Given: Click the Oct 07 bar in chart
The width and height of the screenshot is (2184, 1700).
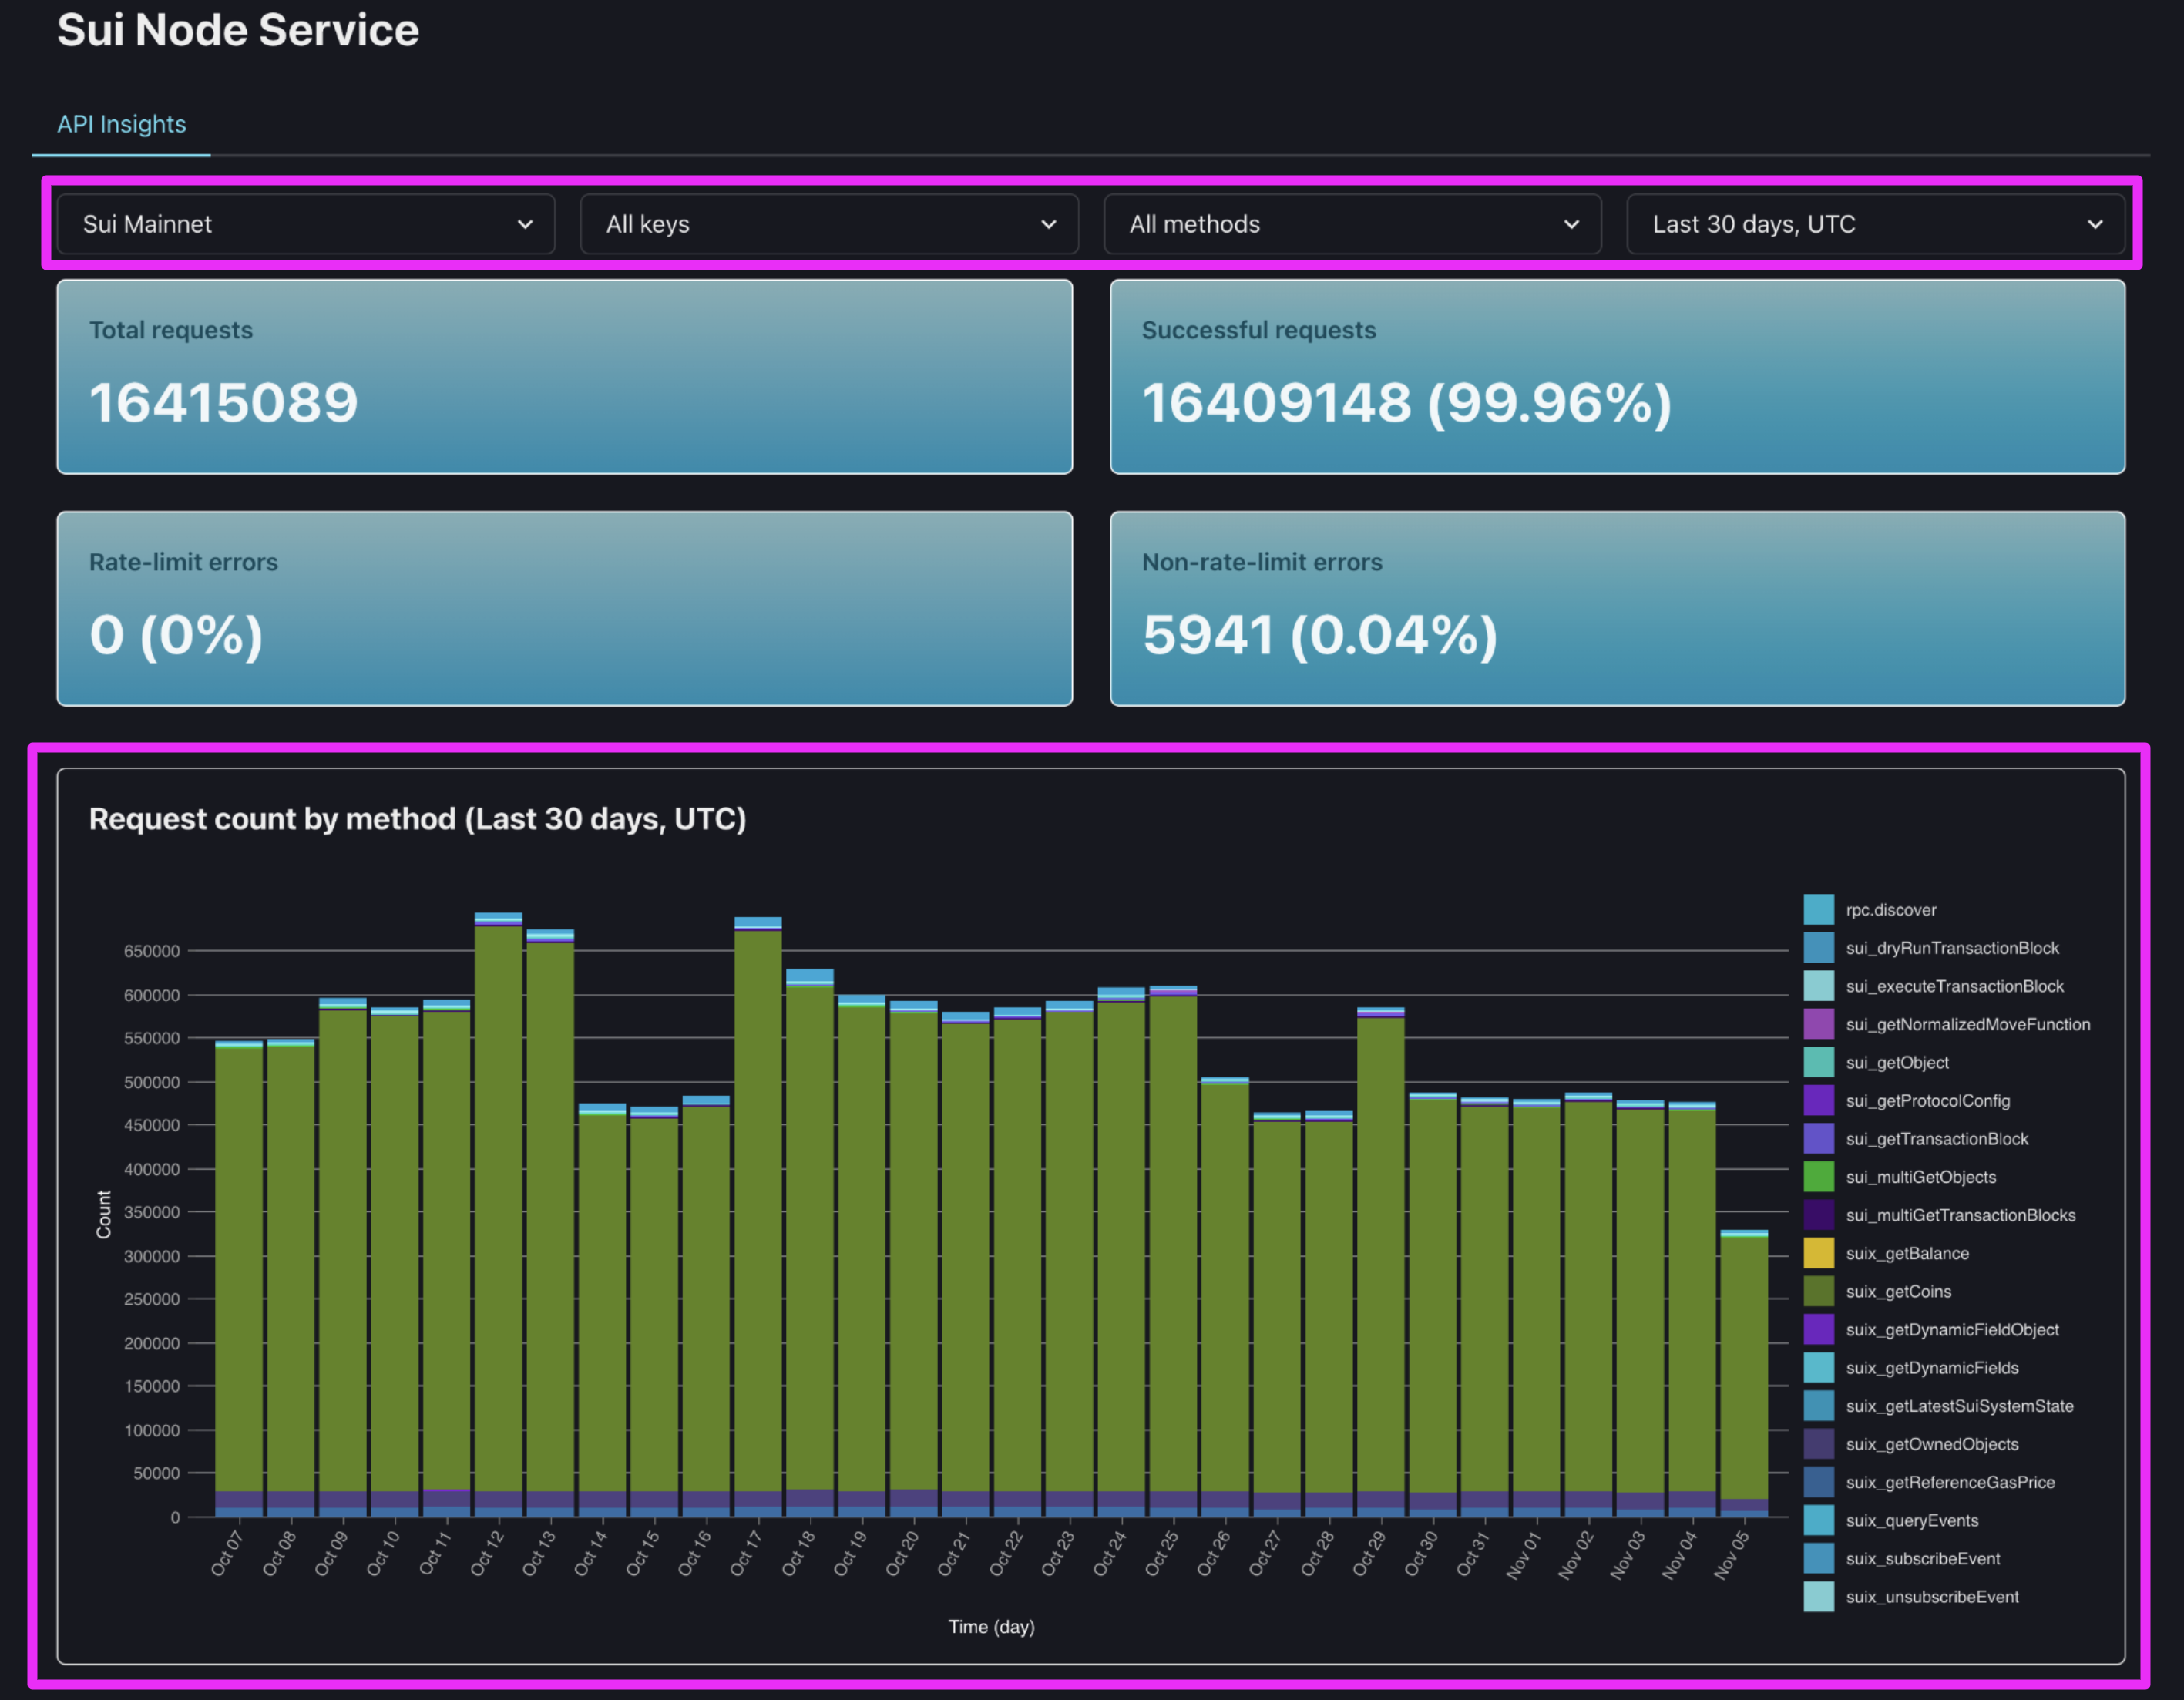Looking at the screenshot, I should click(239, 1279).
